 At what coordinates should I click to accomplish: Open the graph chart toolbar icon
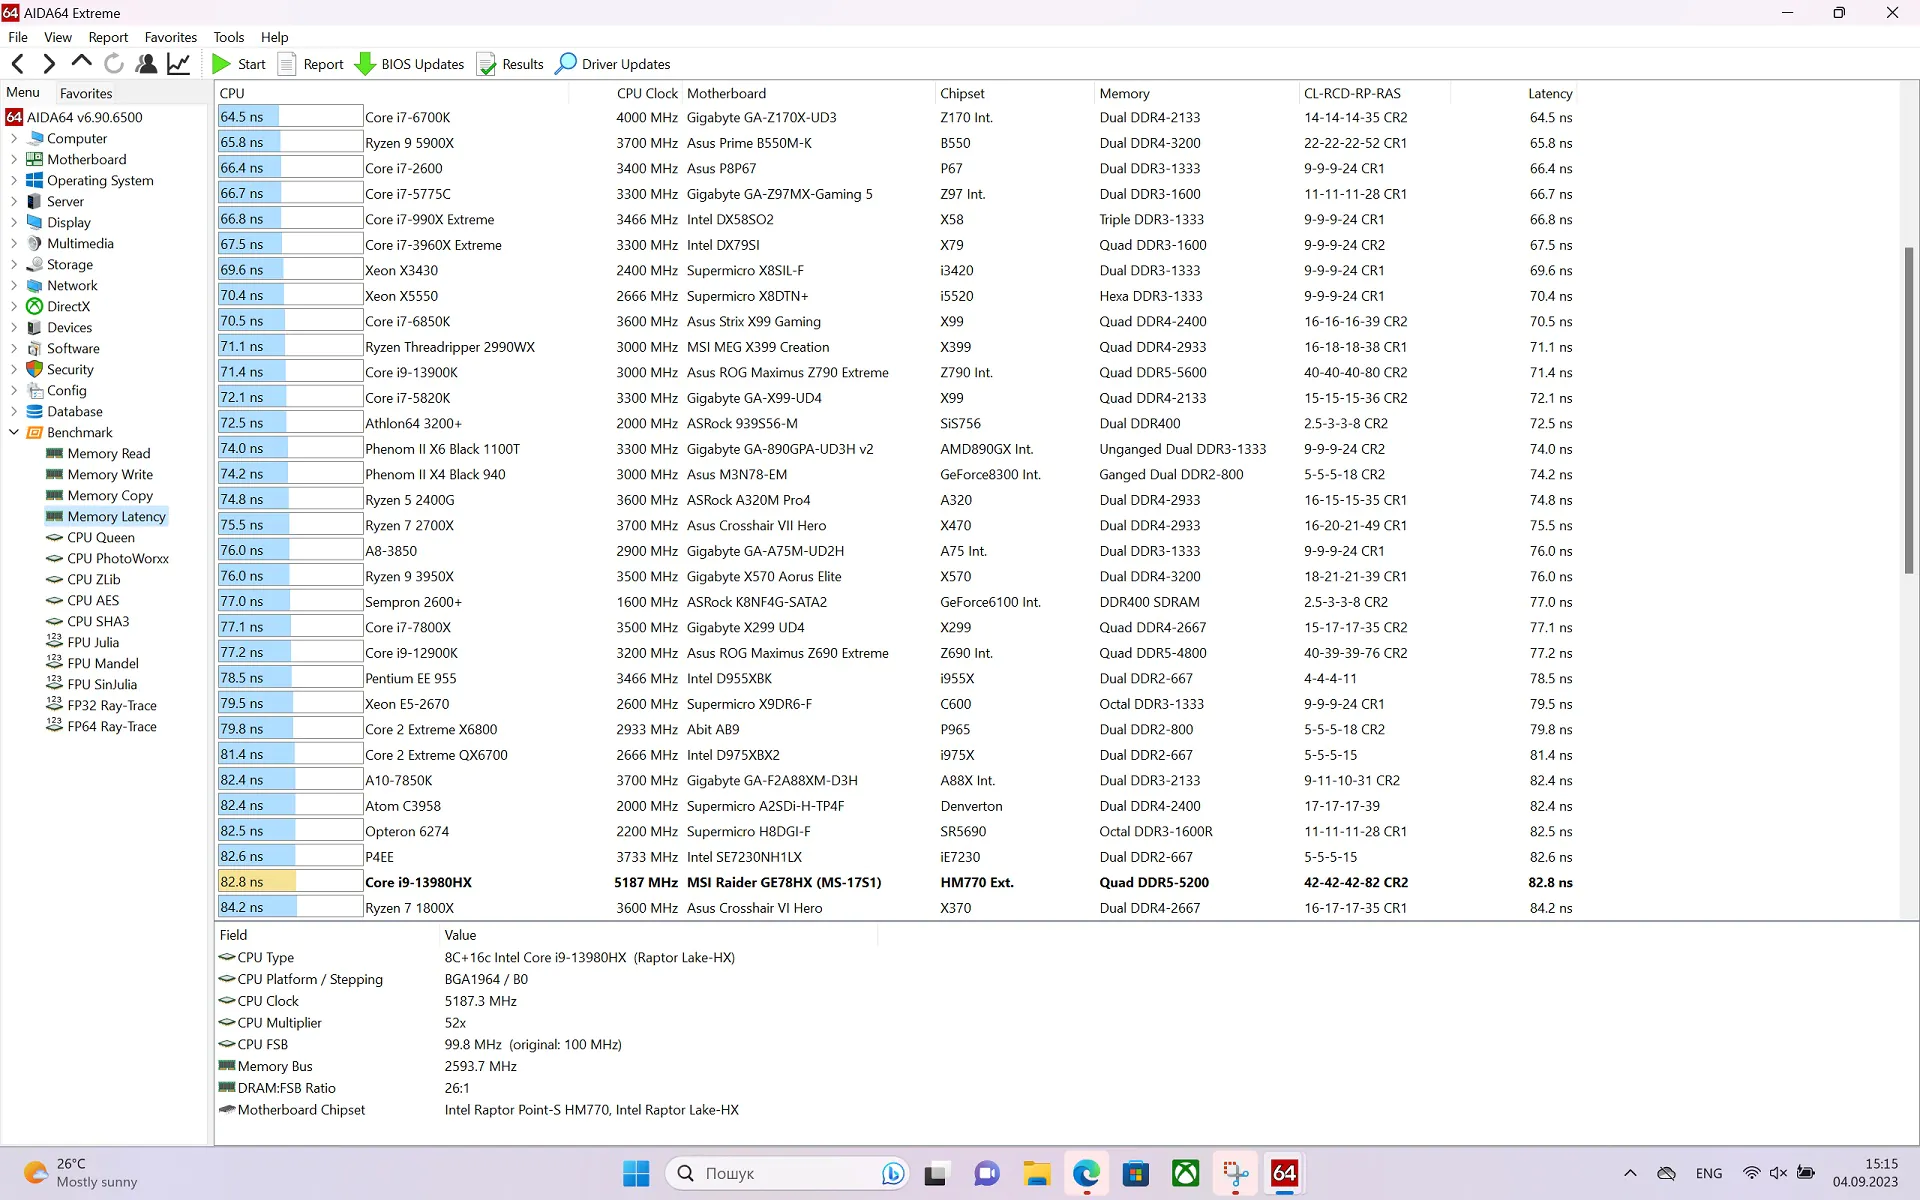pyautogui.click(x=178, y=64)
